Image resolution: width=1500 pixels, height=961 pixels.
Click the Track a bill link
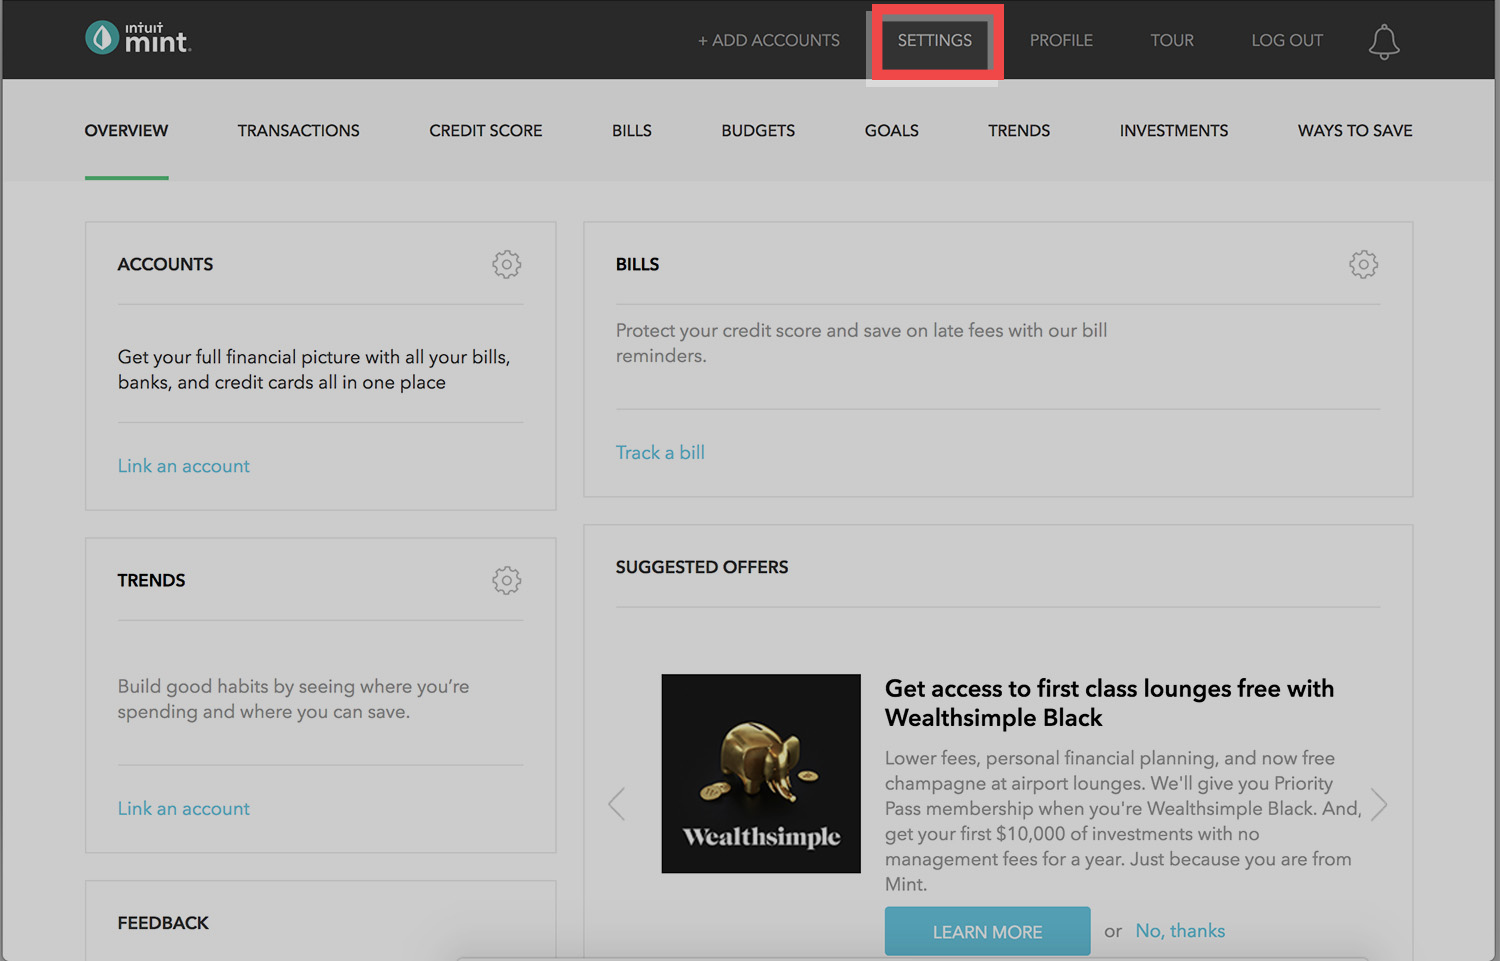[x=660, y=452]
